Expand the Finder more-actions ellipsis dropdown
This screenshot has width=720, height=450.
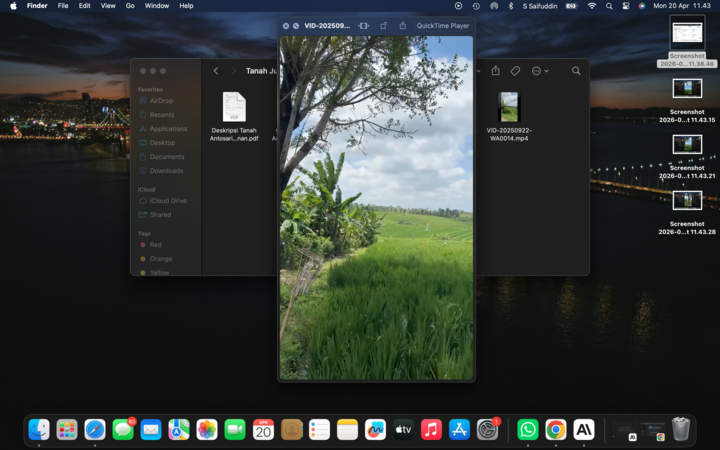pyautogui.click(x=540, y=71)
